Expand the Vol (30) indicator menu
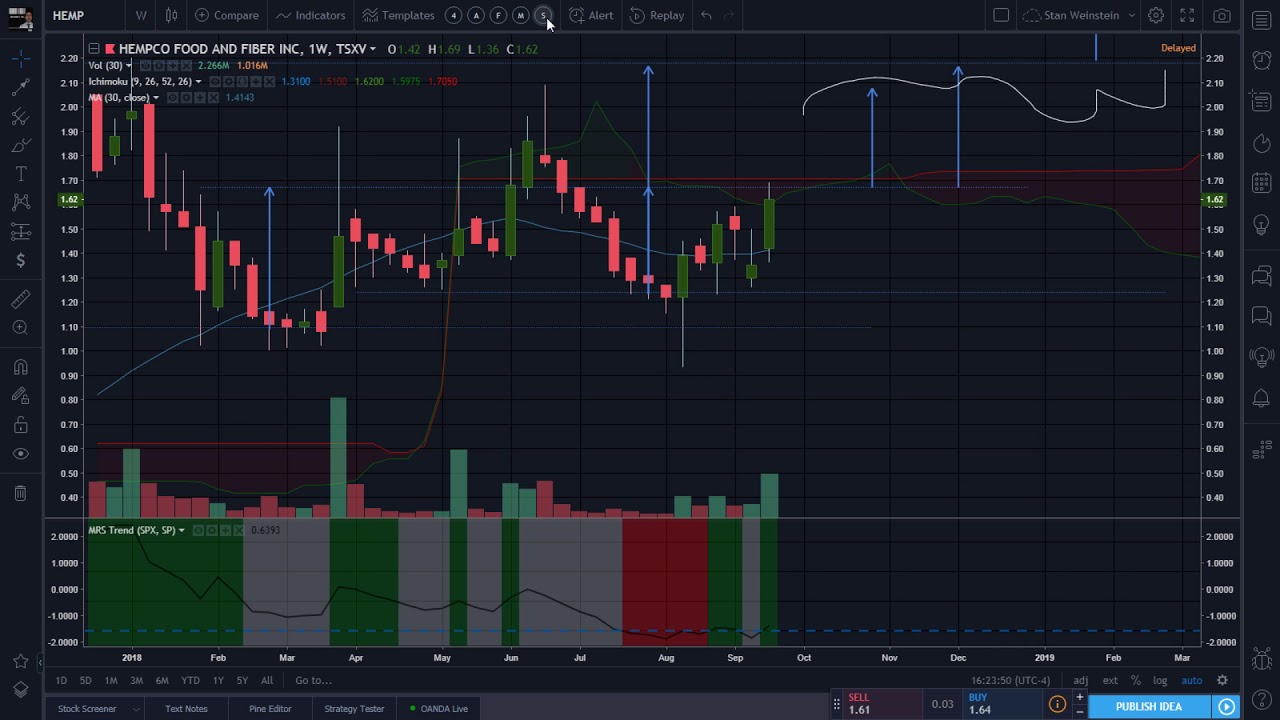Screen dimensions: 1280x720 [129, 66]
